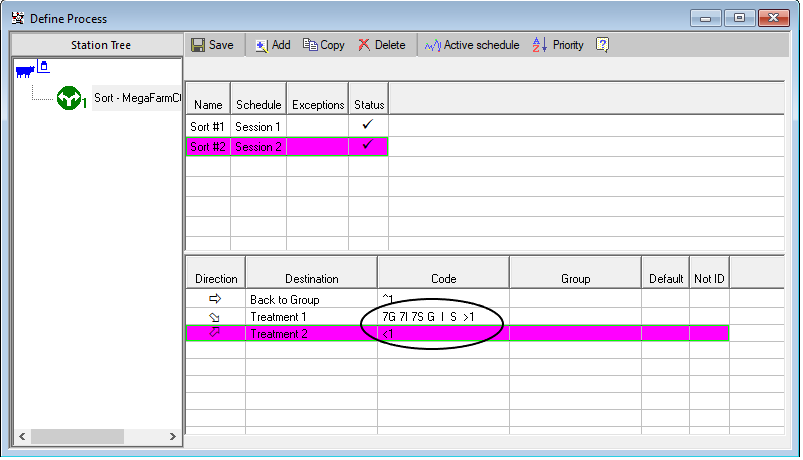Select the Session 1 schedule cell
The height and width of the screenshot is (460, 803).
point(258,127)
